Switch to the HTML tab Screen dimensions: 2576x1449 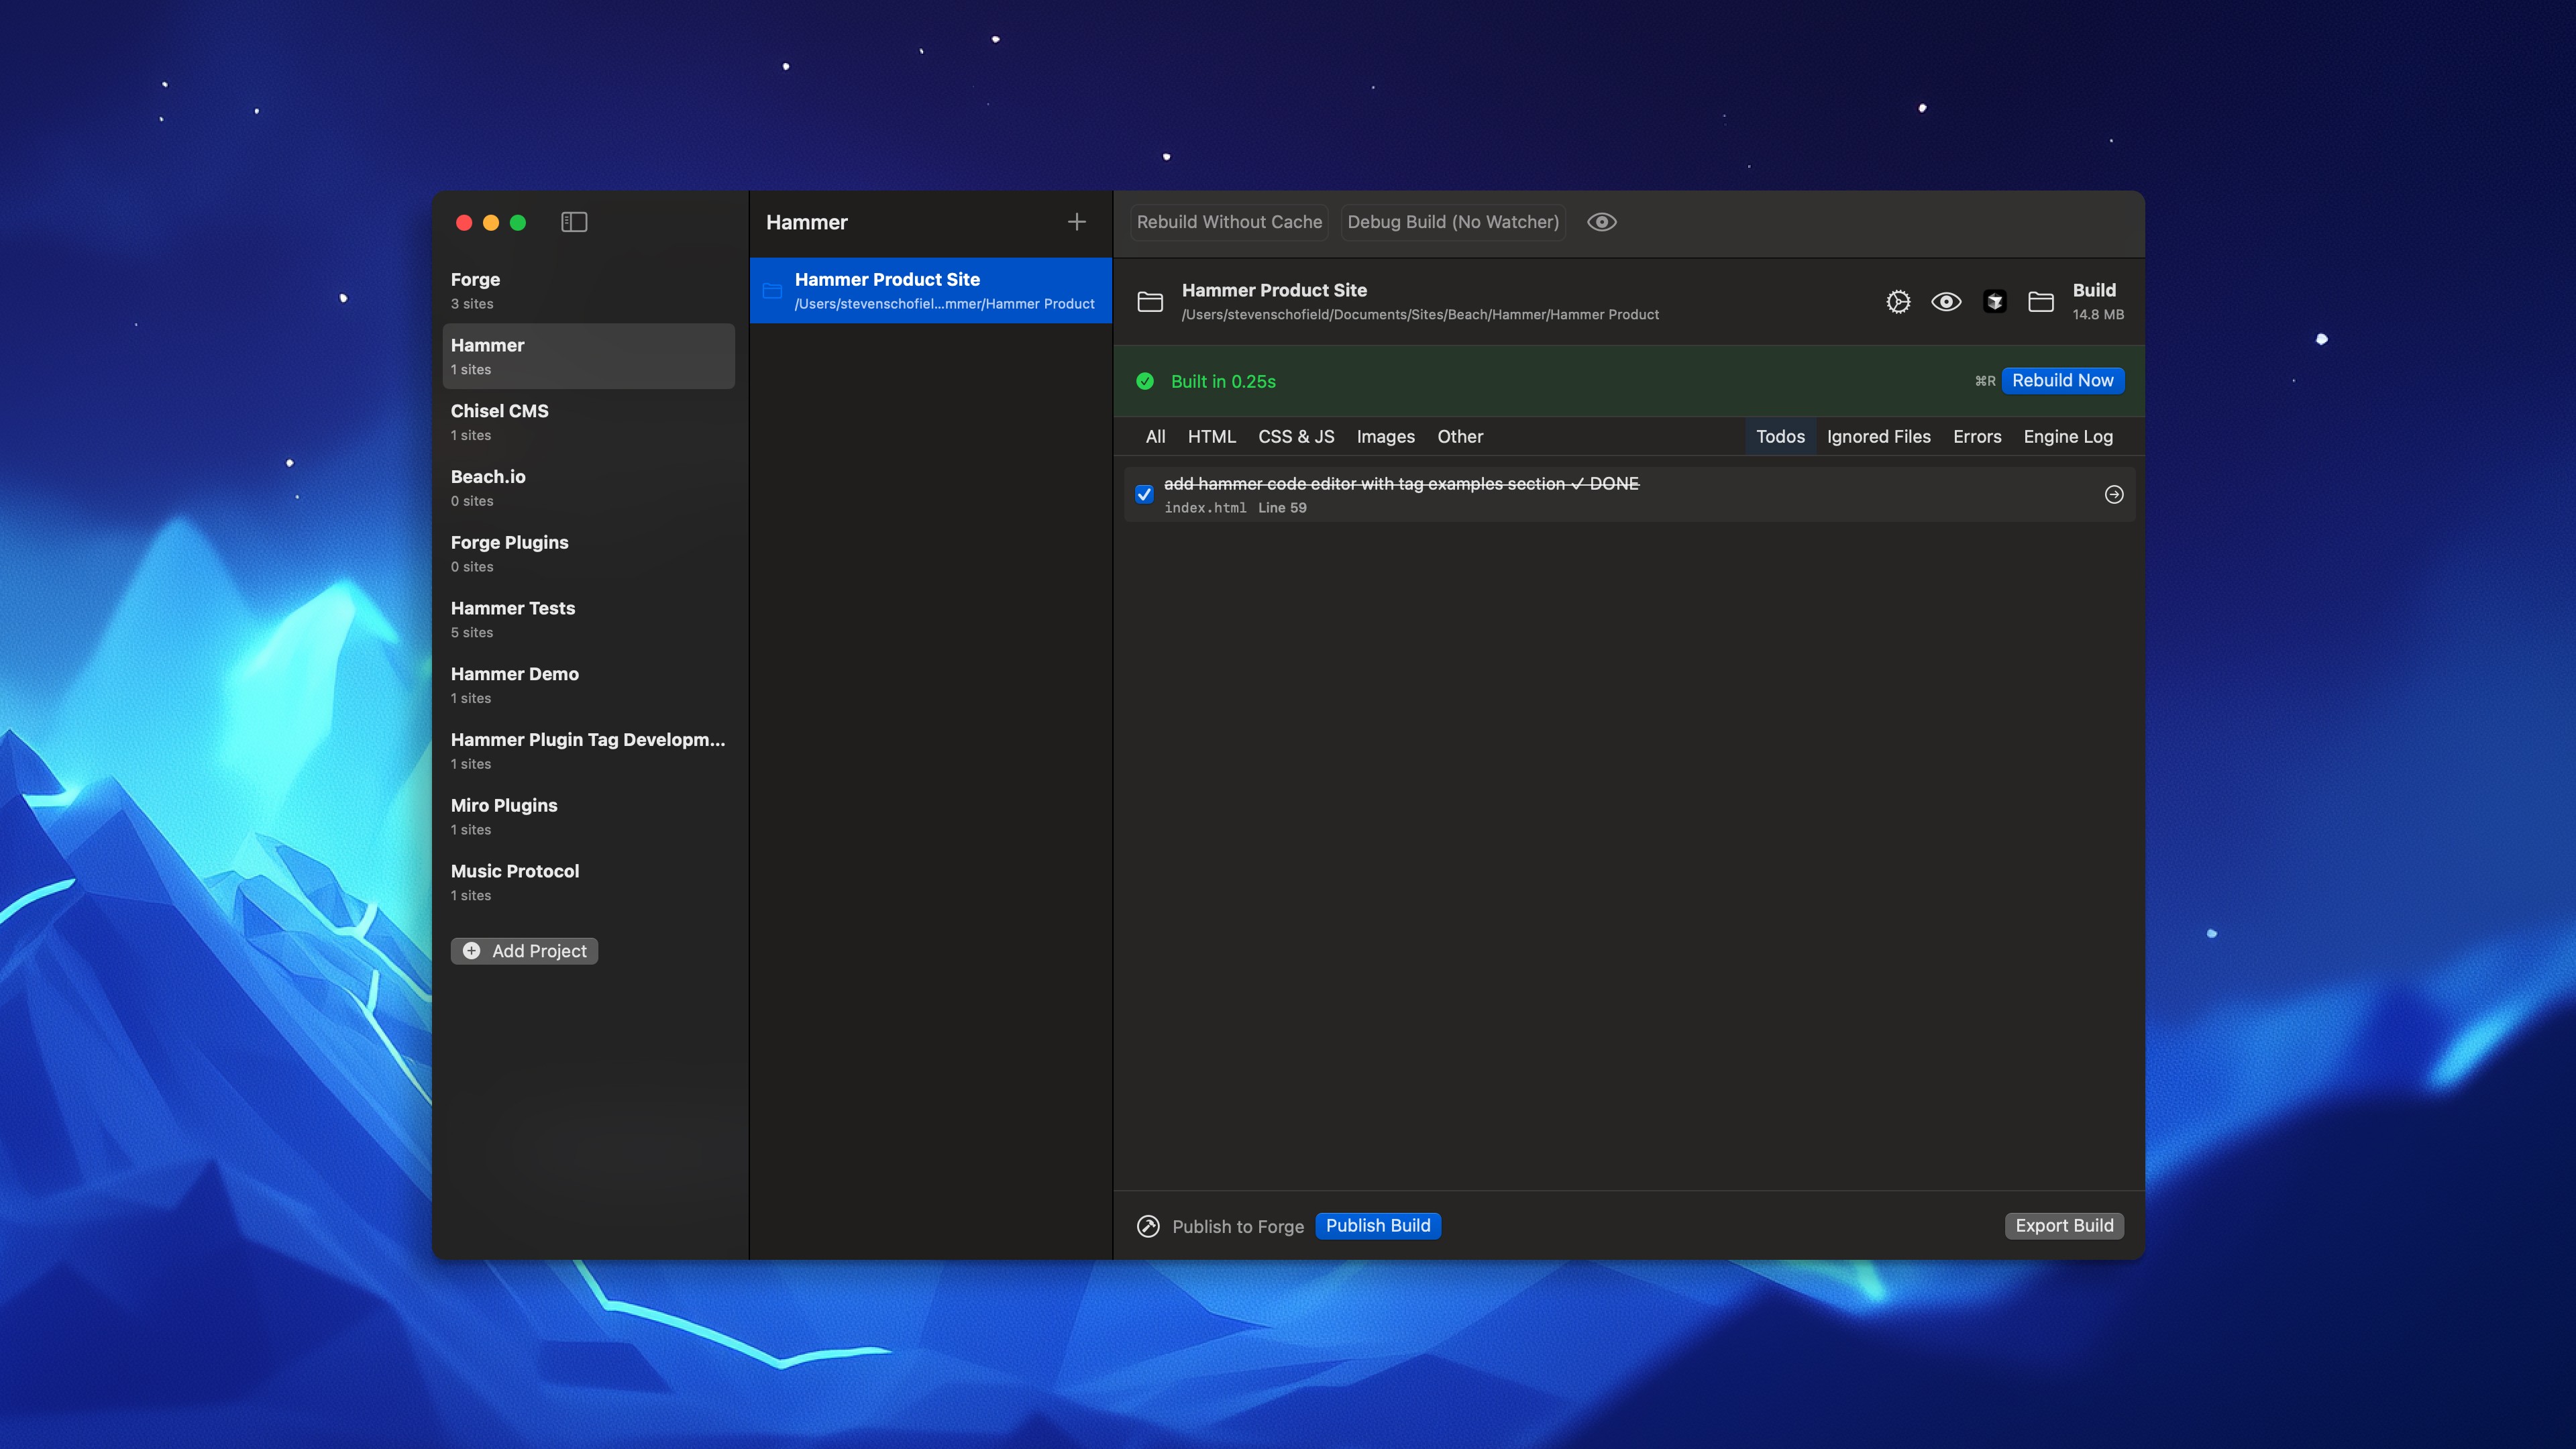point(1211,437)
